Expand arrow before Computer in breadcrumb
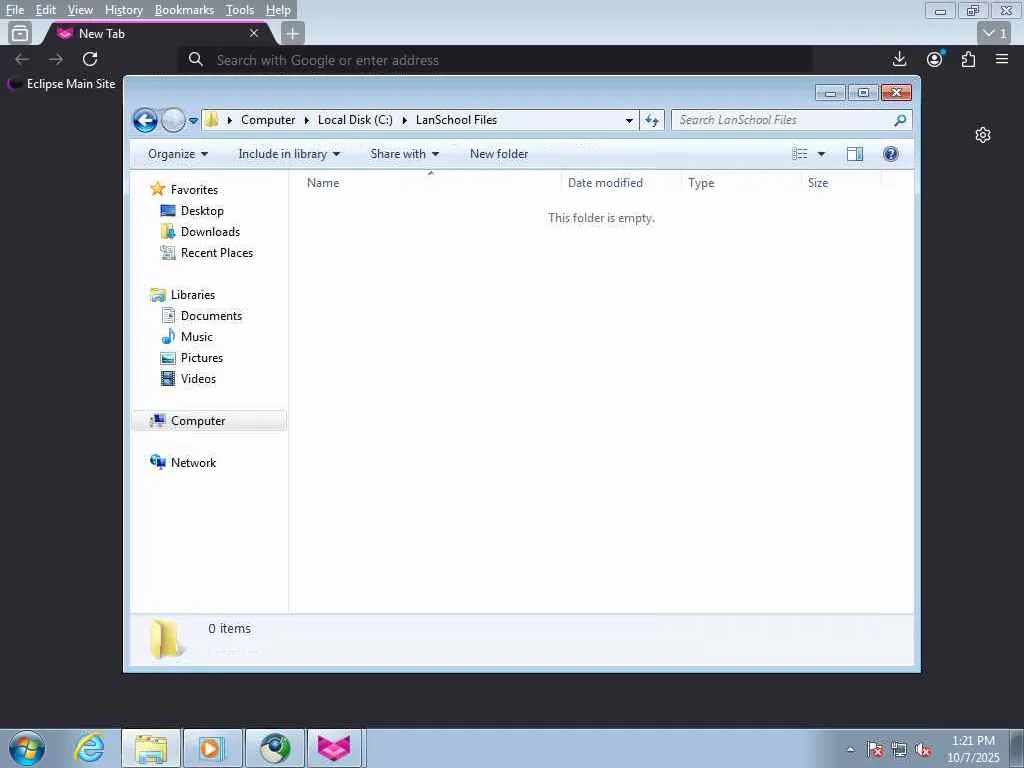The image size is (1024, 768). tap(229, 120)
